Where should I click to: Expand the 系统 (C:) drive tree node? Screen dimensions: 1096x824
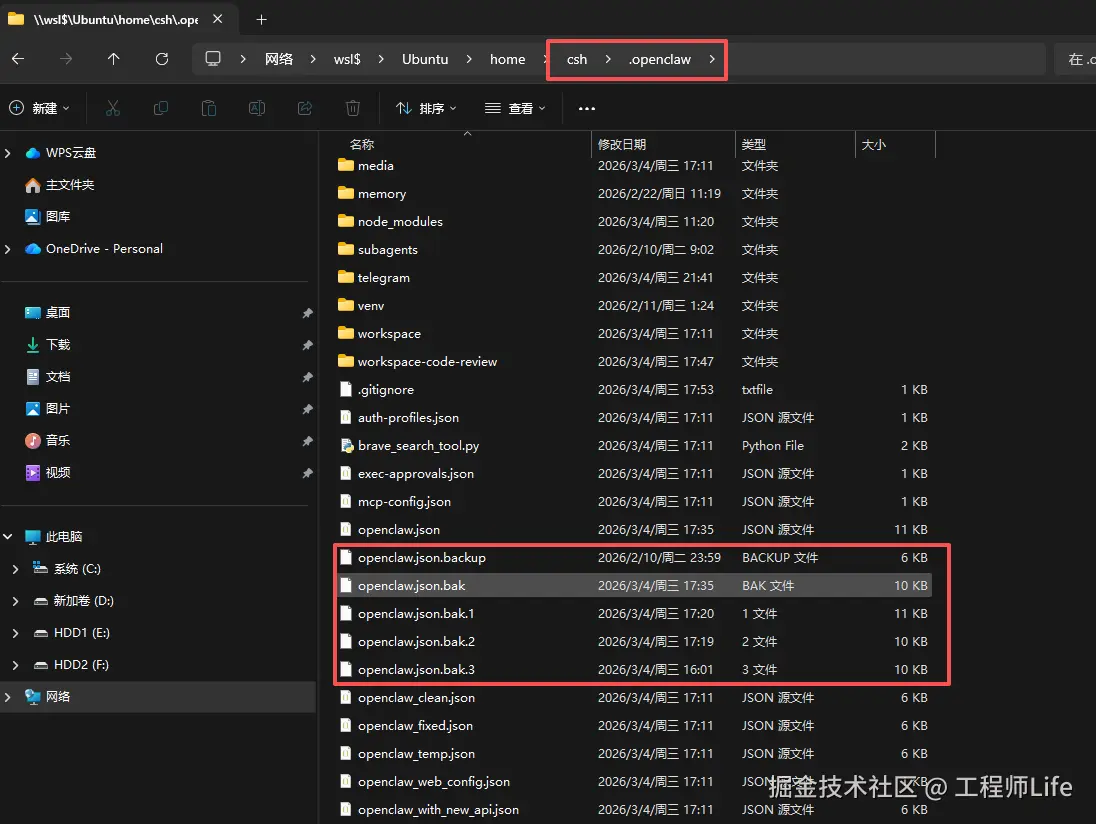tap(15, 569)
